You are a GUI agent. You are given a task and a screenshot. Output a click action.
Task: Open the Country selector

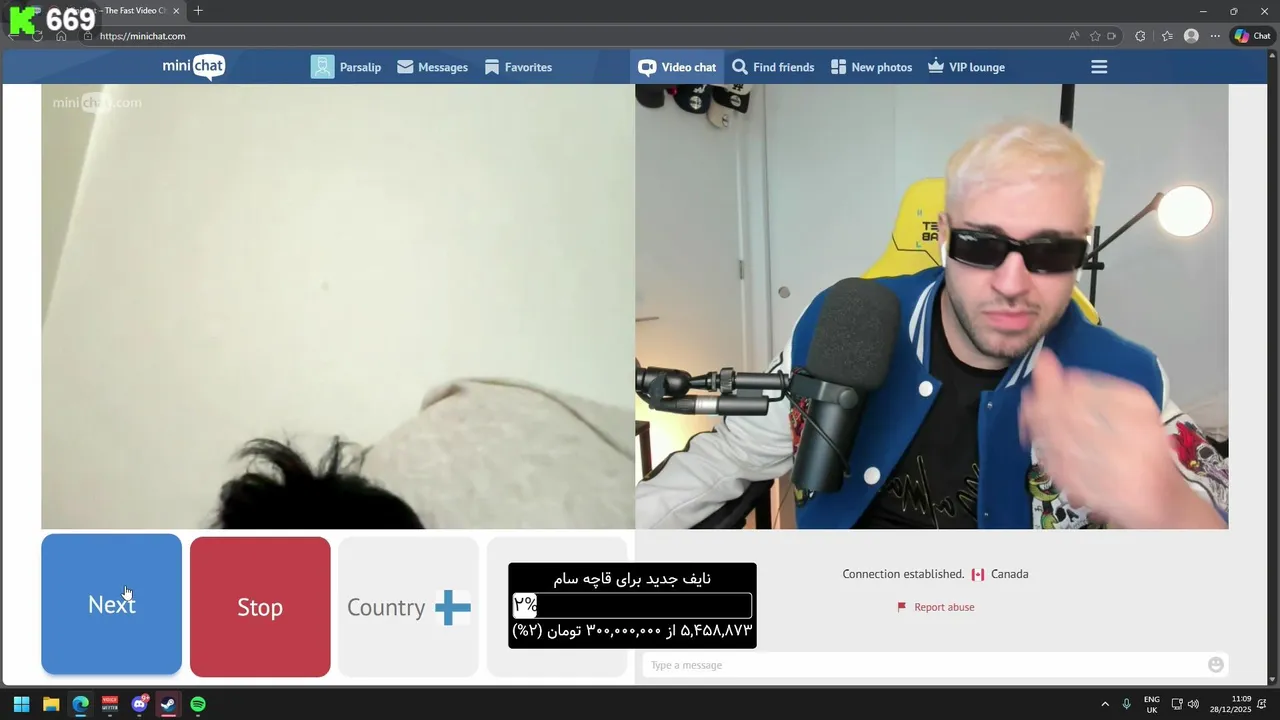[x=408, y=607]
